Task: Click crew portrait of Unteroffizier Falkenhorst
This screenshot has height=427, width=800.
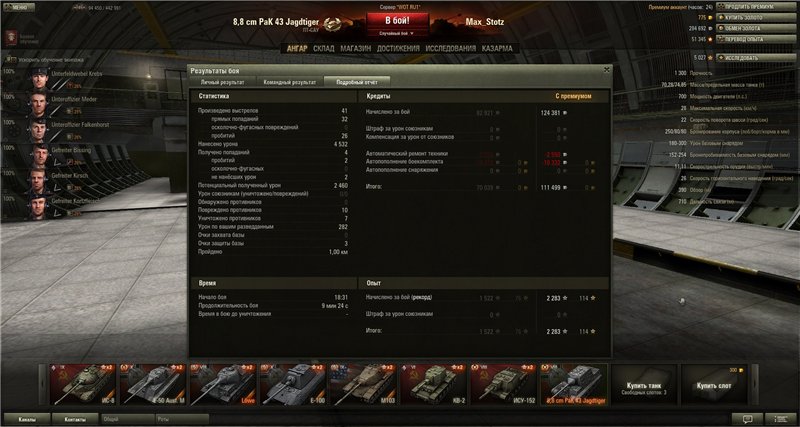Action: click(x=39, y=129)
